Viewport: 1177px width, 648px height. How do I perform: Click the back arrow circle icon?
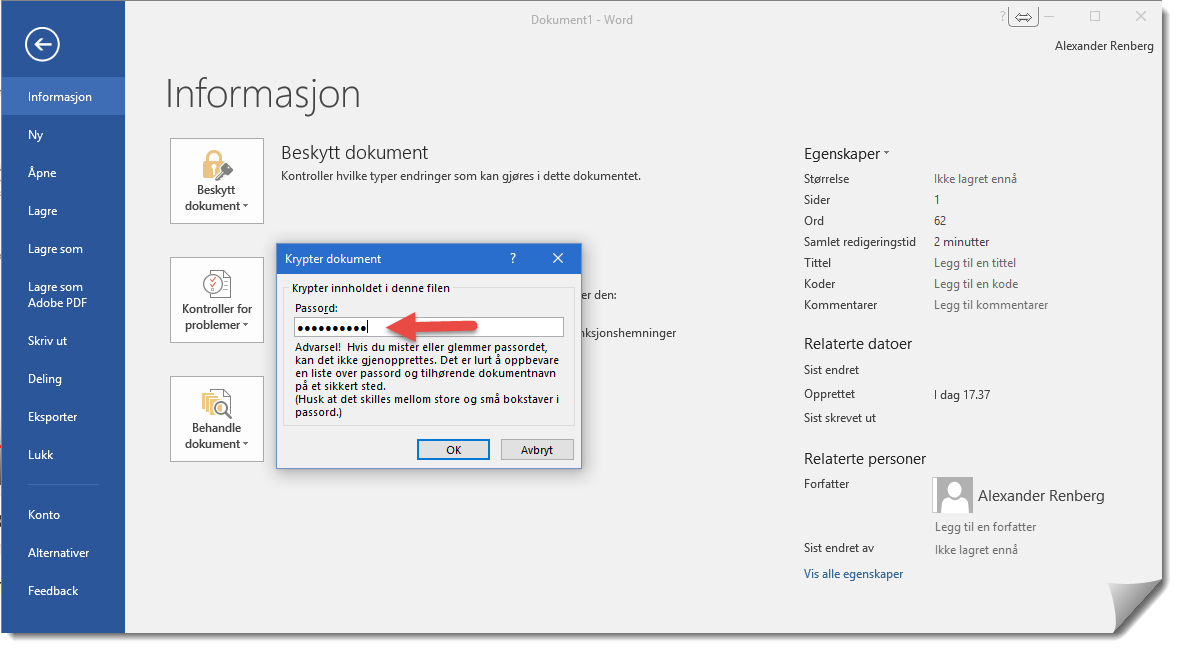click(43, 44)
